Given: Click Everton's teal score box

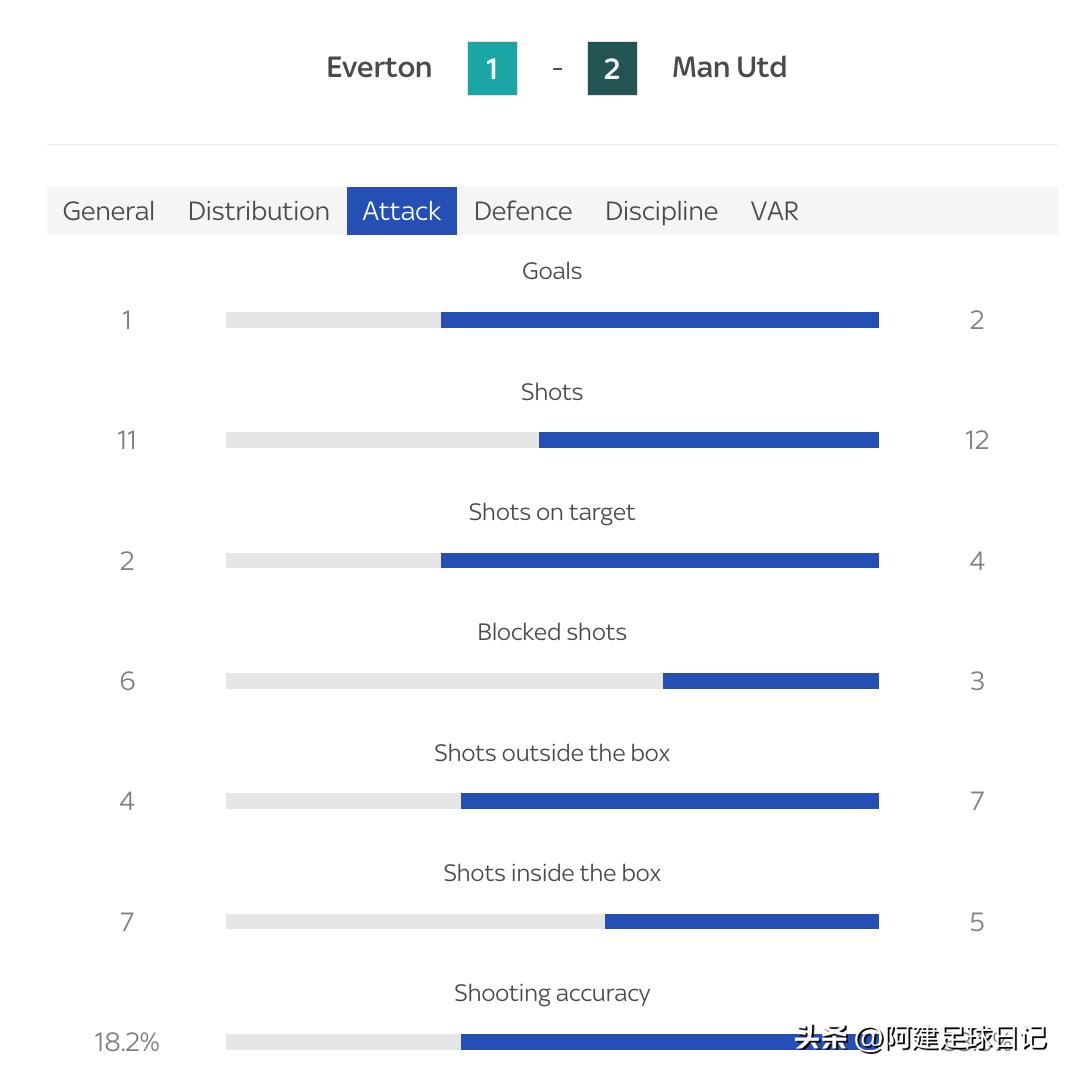Looking at the screenshot, I should pos(492,68).
